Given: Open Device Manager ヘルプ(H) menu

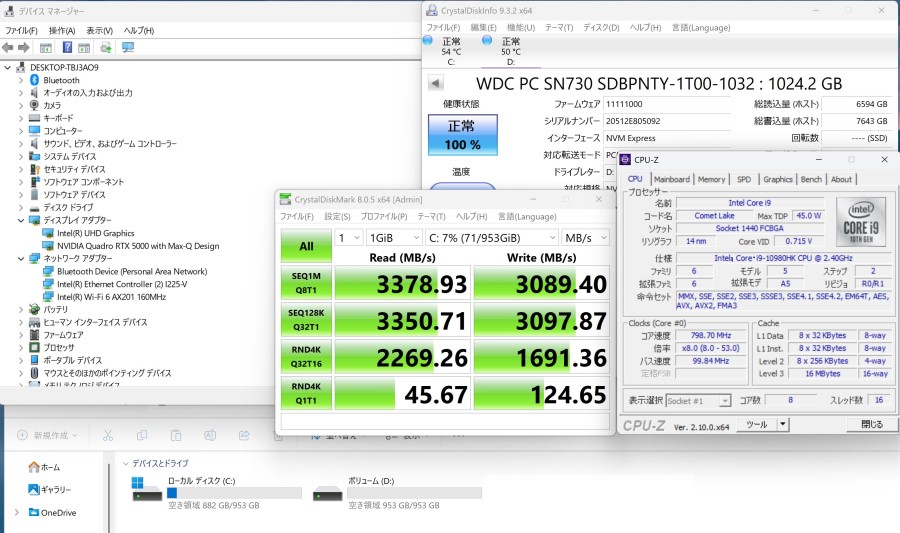Looking at the screenshot, I should click(x=139, y=30).
